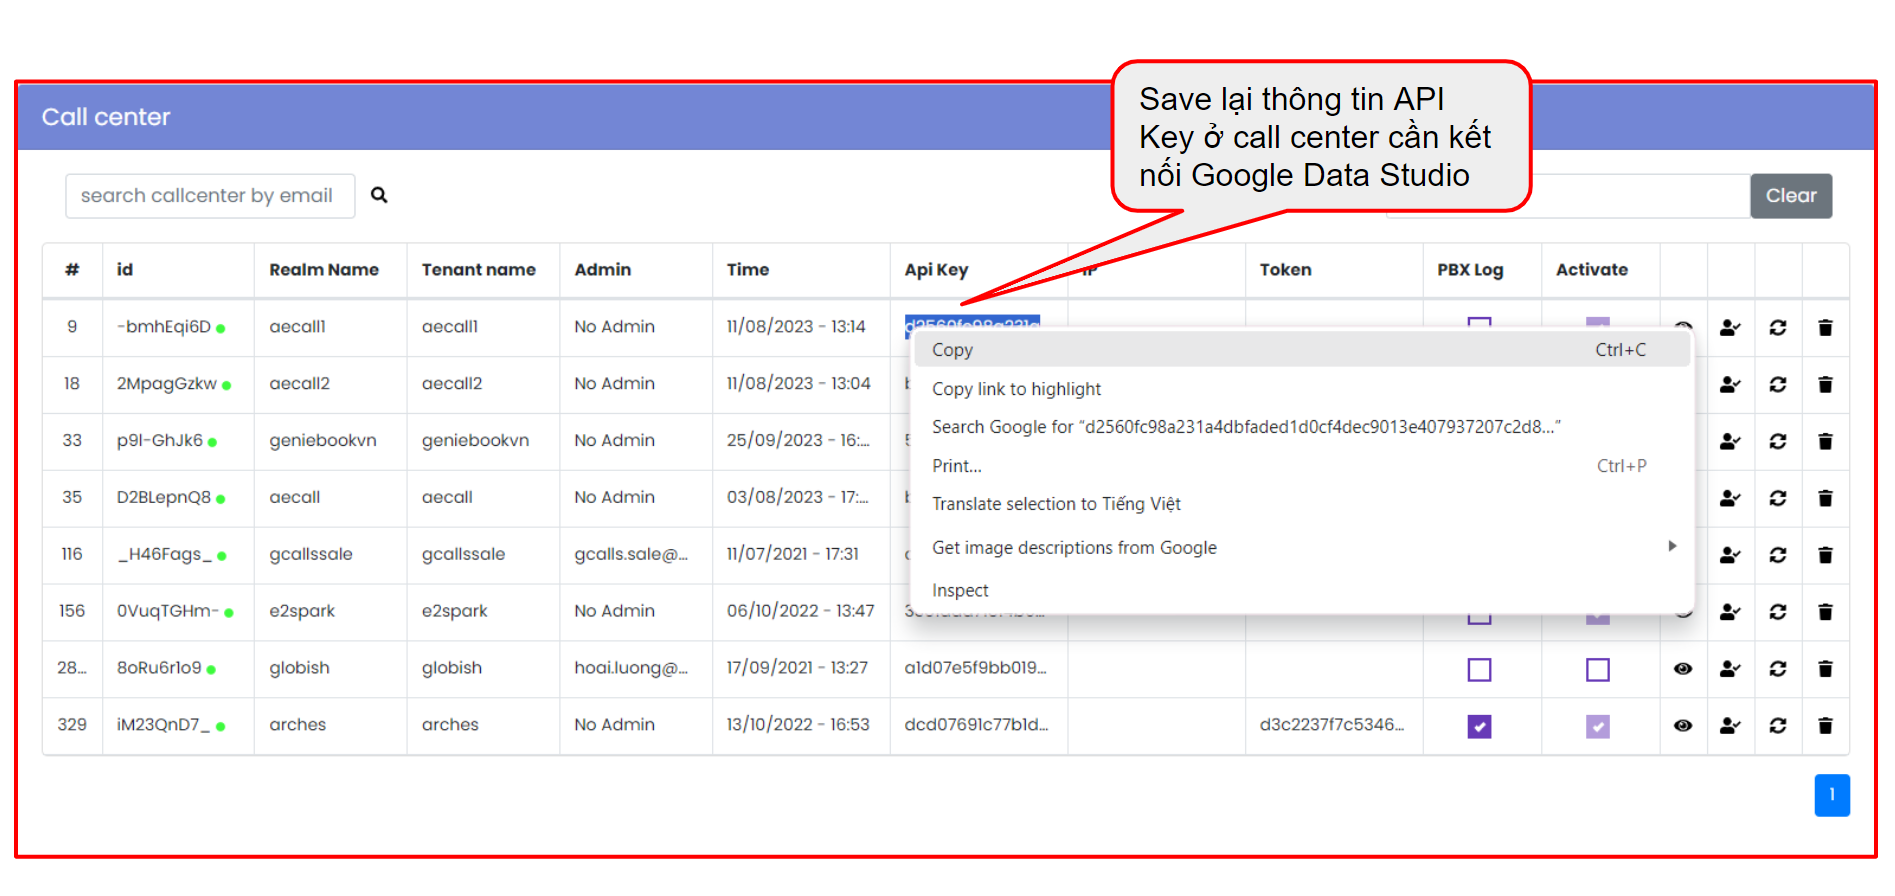This screenshot has height=896, width=1895.
Task: View details eye icon for globish
Action: tap(1683, 669)
